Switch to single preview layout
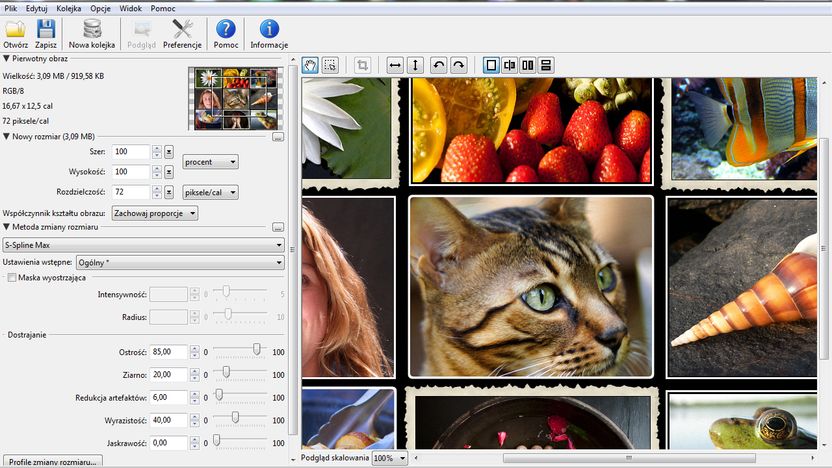The image size is (832, 468). pyautogui.click(x=491, y=65)
